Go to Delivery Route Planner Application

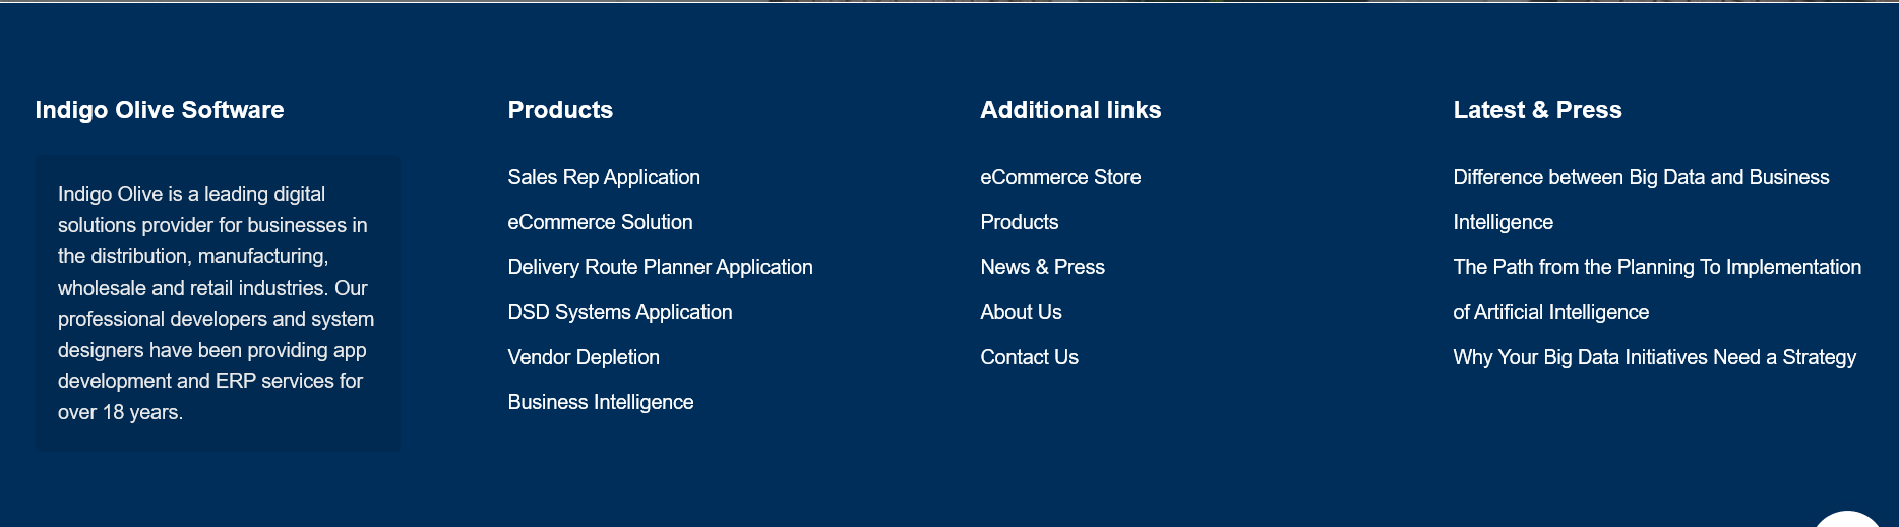(x=659, y=267)
